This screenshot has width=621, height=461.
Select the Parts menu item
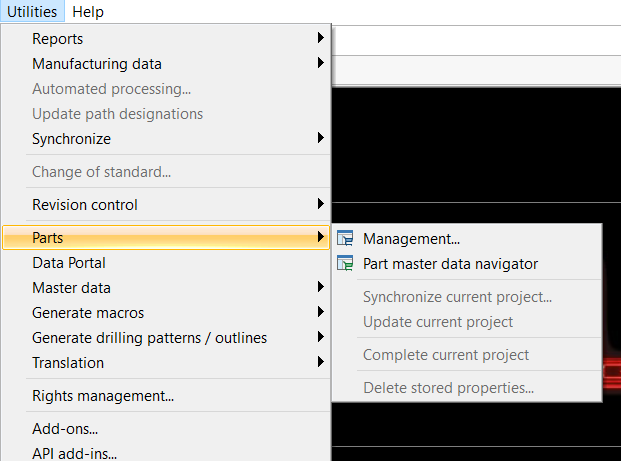click(166, 238)
